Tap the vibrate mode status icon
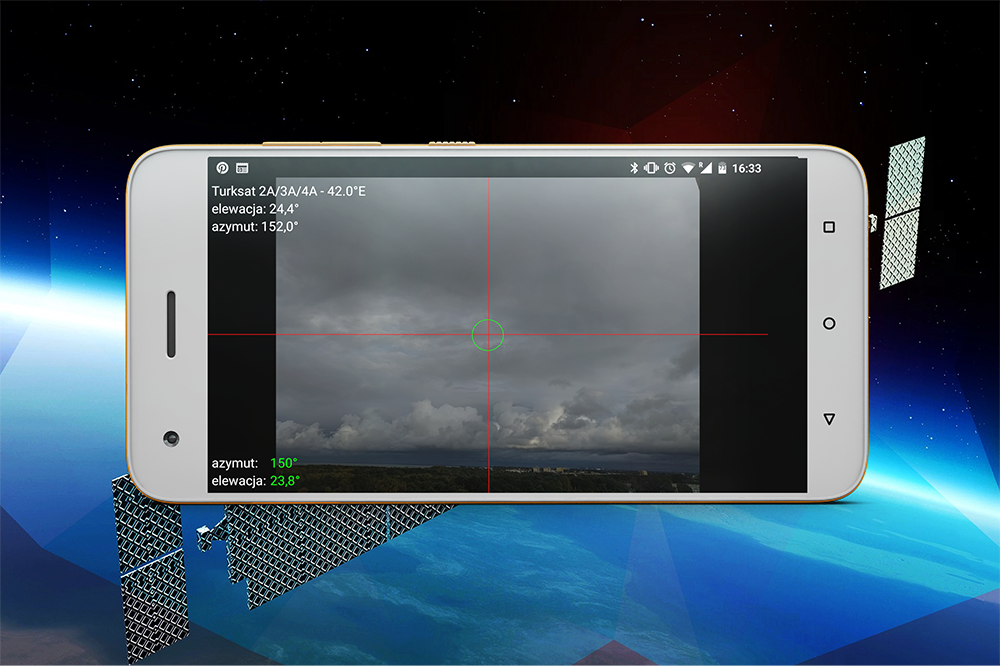The width and height of the screenshot is (1000, 667). point(651,168)
